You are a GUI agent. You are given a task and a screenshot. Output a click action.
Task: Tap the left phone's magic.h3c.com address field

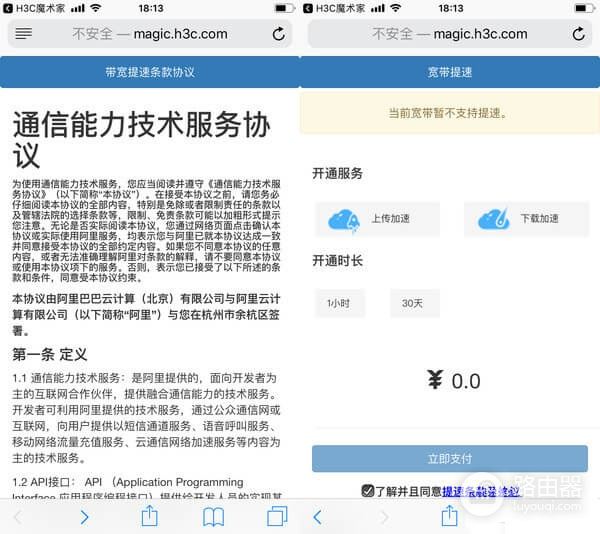point(150,34)
